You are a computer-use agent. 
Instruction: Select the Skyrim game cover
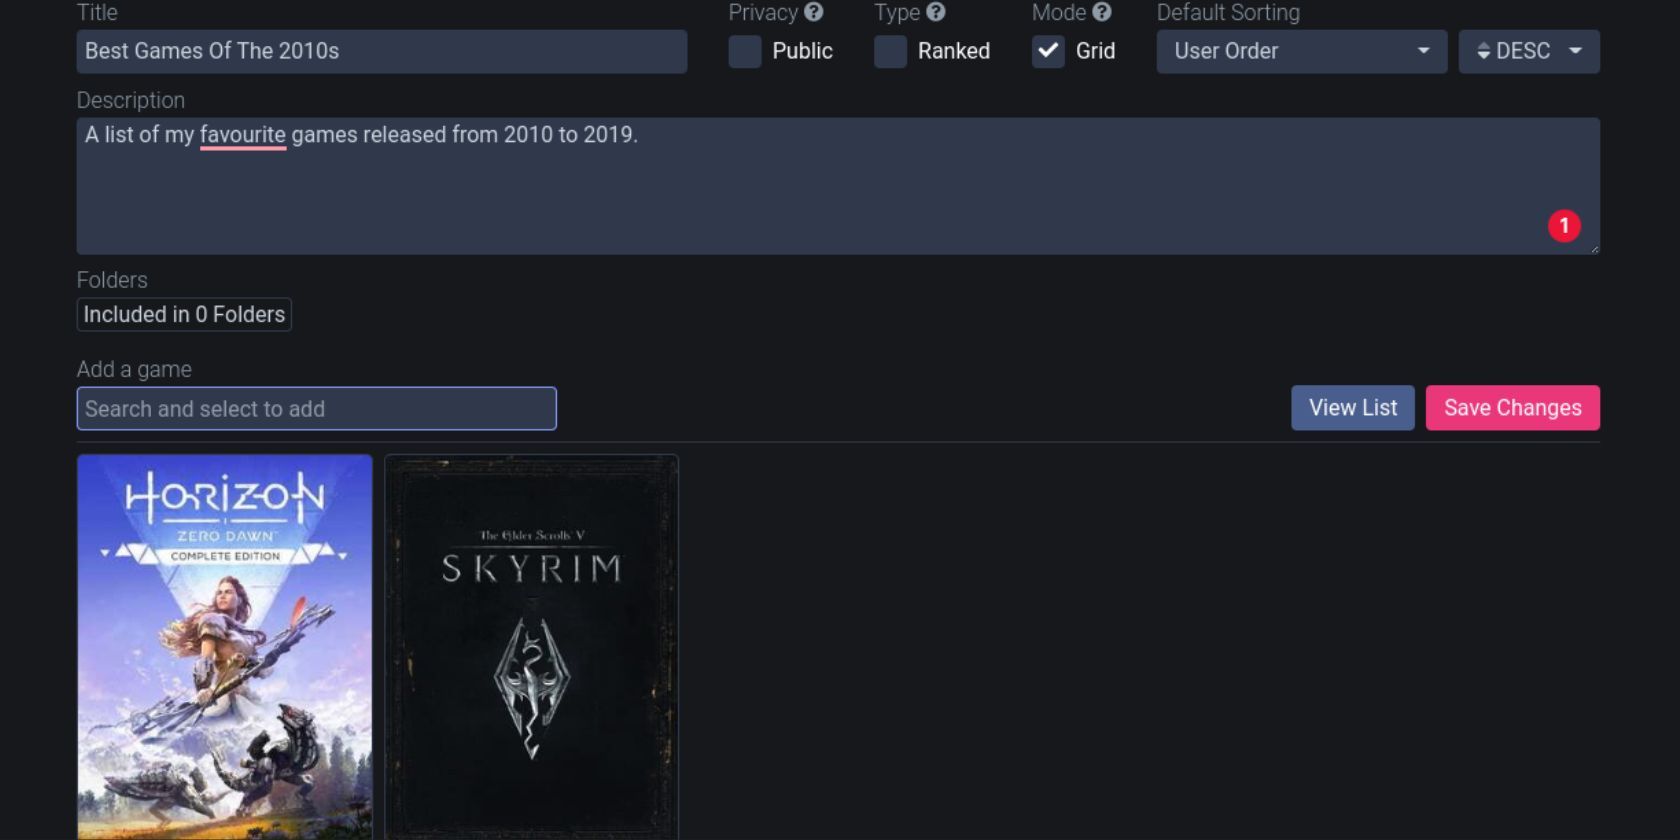[532, 647]
